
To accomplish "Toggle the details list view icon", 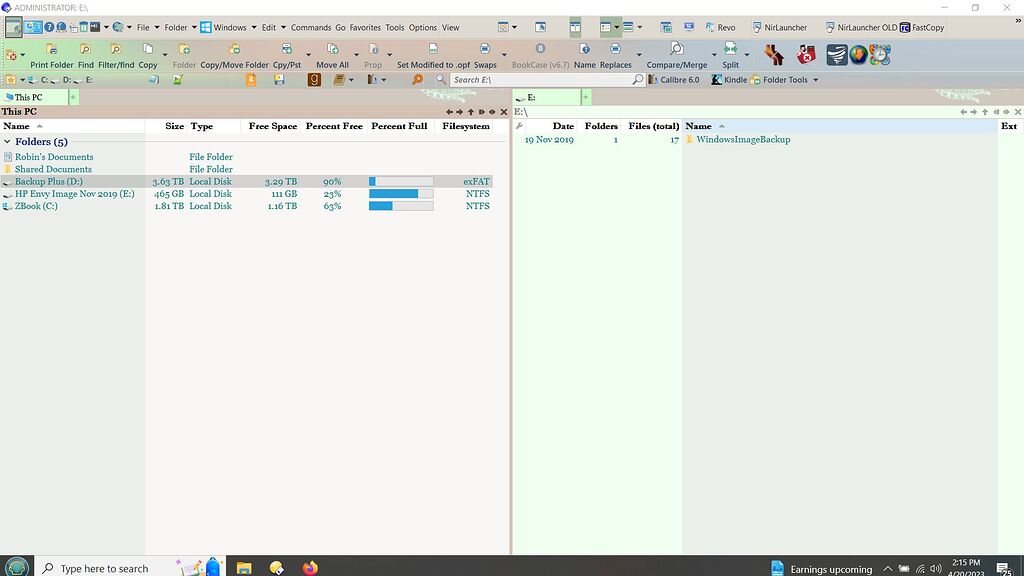I will point(604,27).
